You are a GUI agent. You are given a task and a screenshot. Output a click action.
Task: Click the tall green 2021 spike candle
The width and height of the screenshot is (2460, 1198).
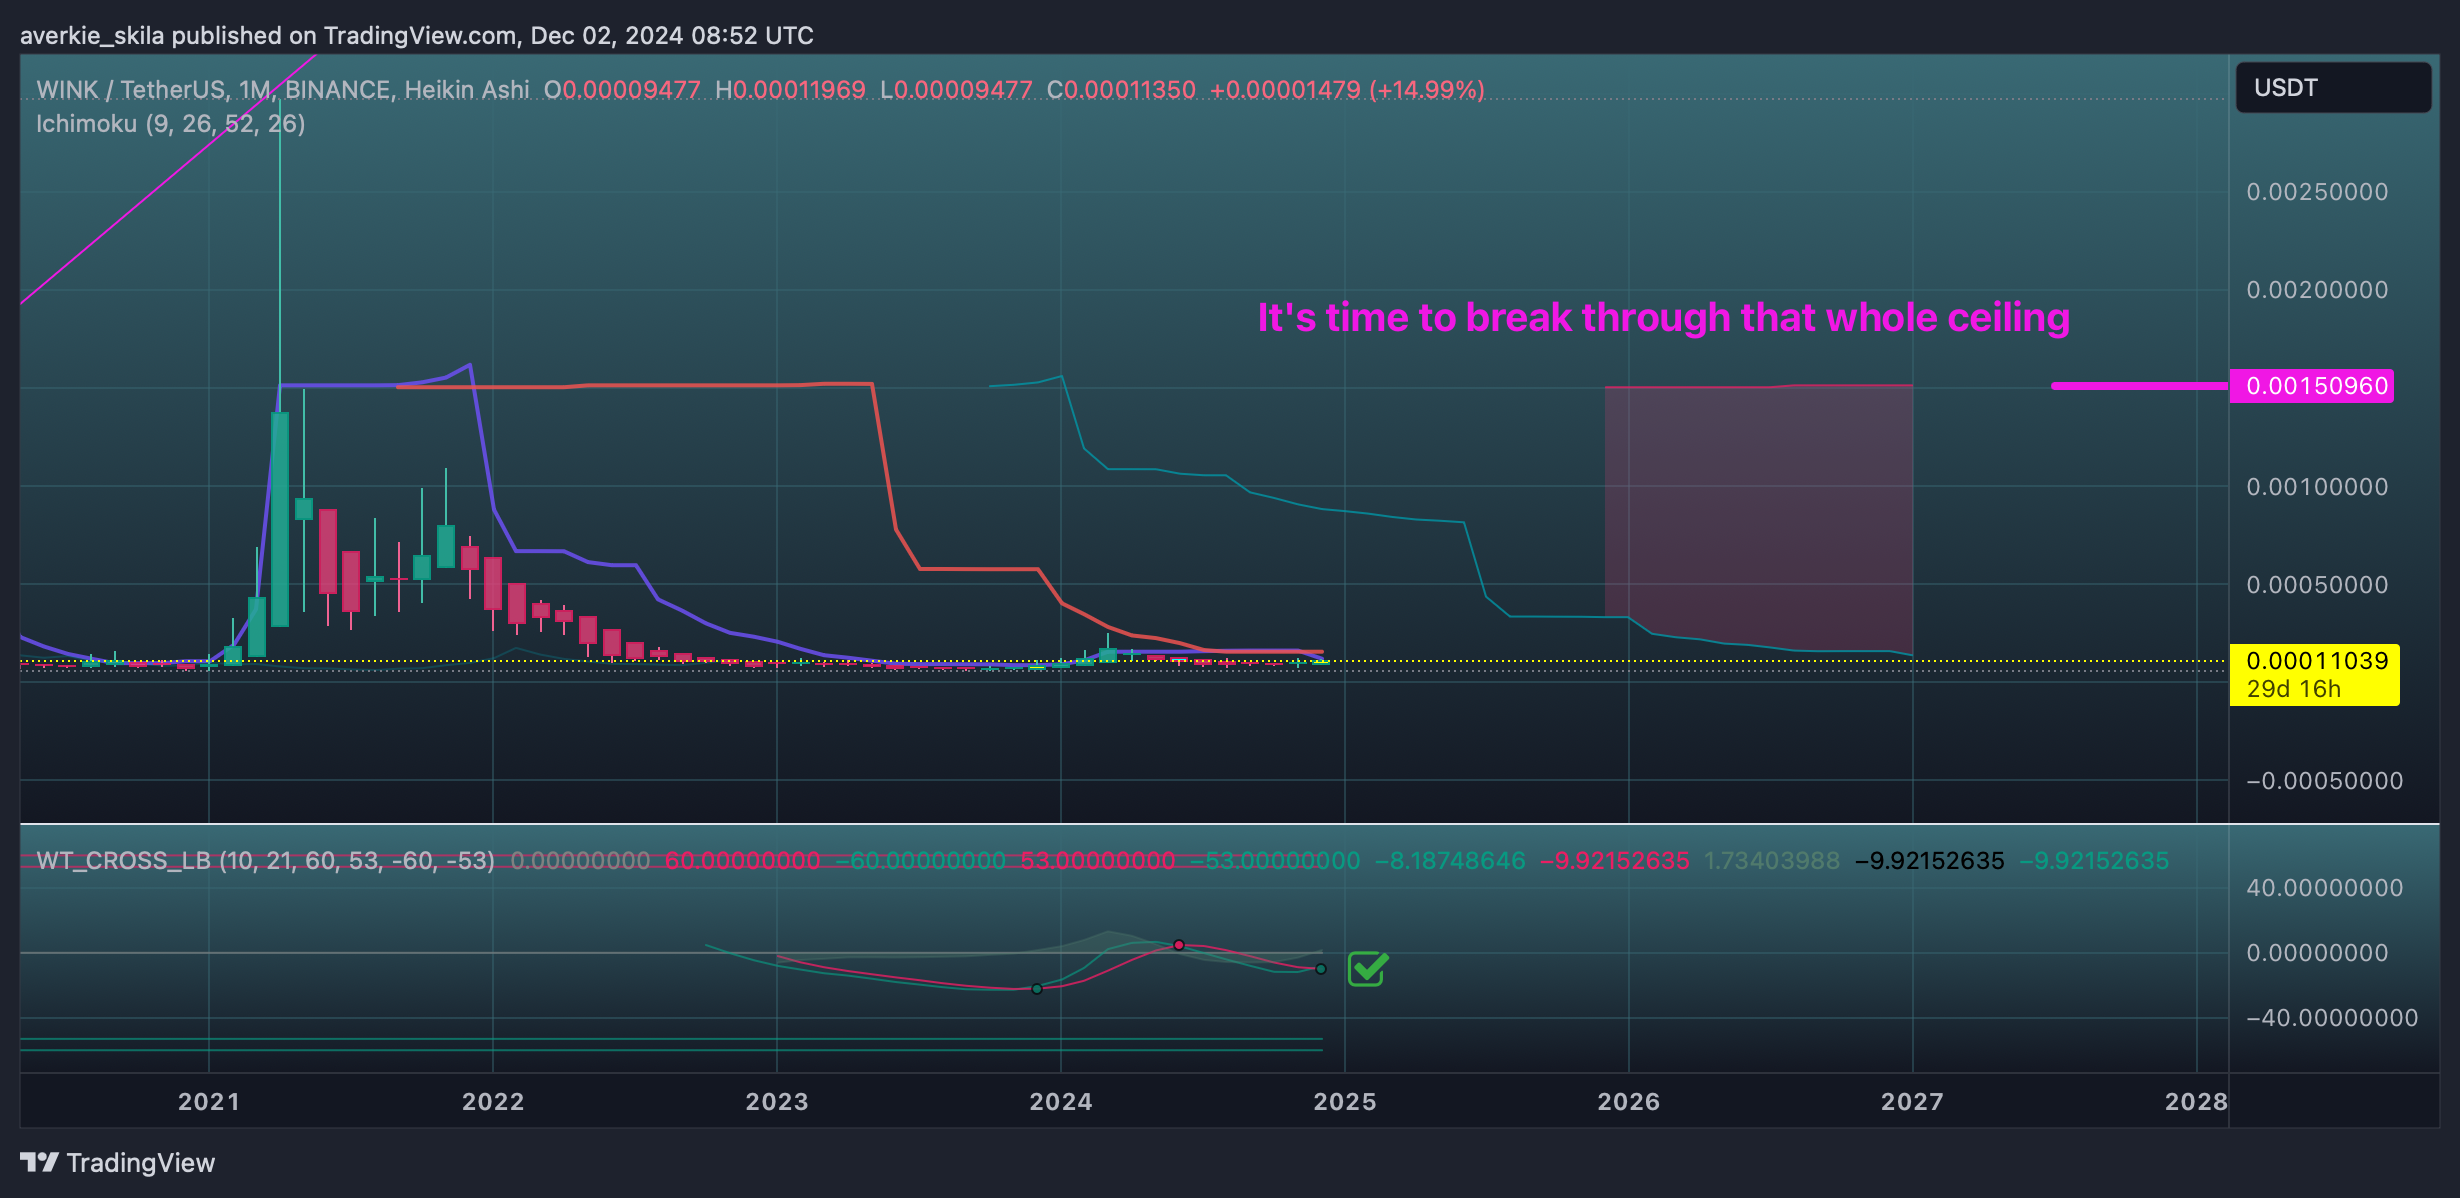[x=280, y=519]
